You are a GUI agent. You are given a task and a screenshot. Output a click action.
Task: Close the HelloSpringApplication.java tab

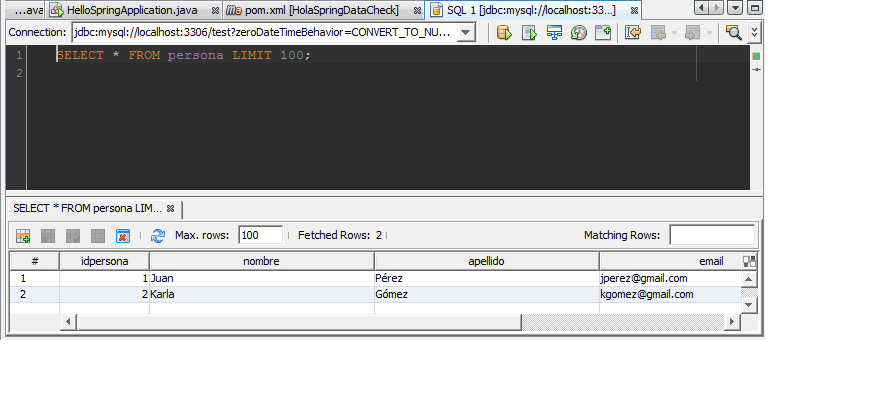point(215,10)
